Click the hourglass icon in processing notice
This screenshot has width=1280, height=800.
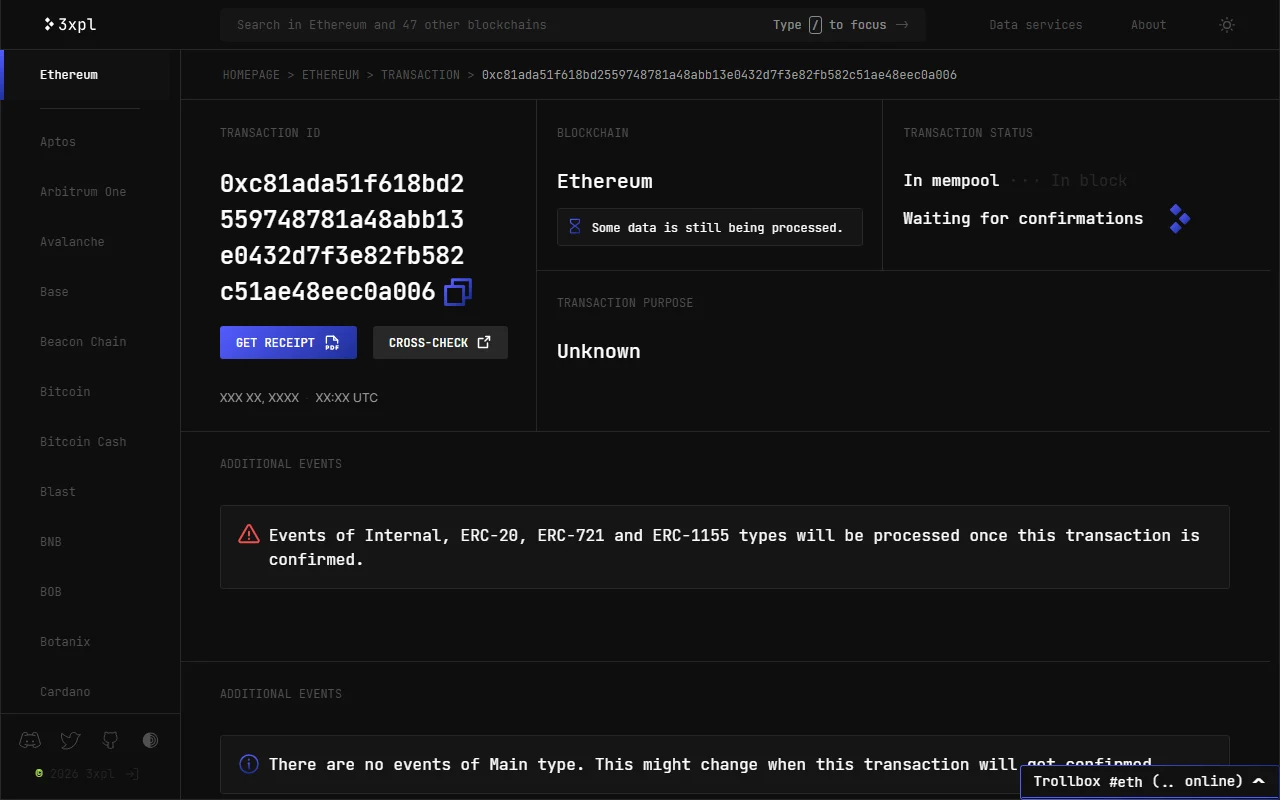click(x=575, y=227)
